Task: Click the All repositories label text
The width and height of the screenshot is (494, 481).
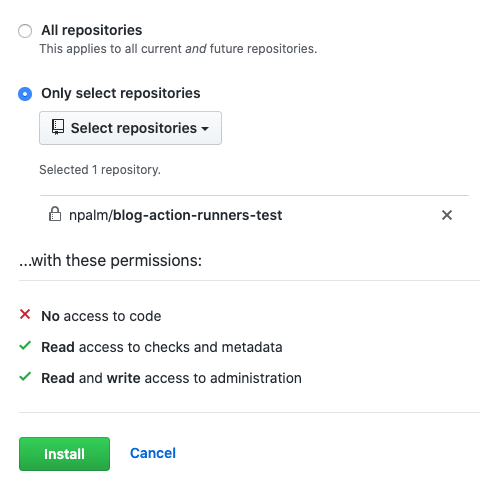Action: [x=92, y=30]
